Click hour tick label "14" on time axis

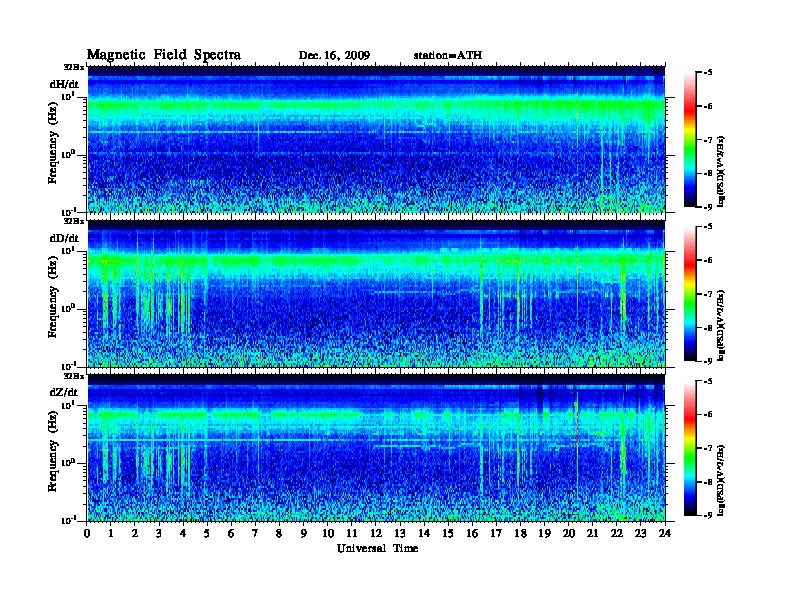(424, 533)
